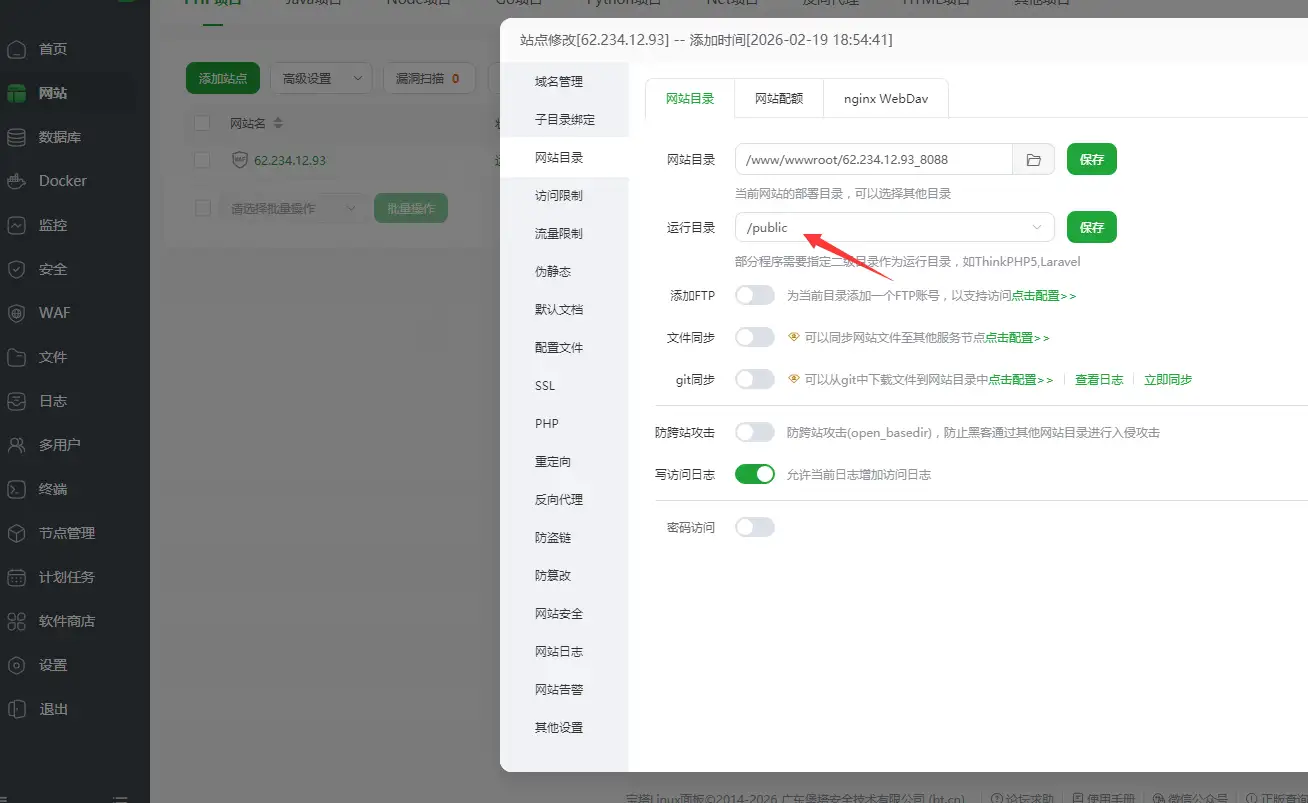The image size is (1308, 803).
Task: Click the folder browse icon beside 网站目录 path
Action: (x=1034, y=159)
